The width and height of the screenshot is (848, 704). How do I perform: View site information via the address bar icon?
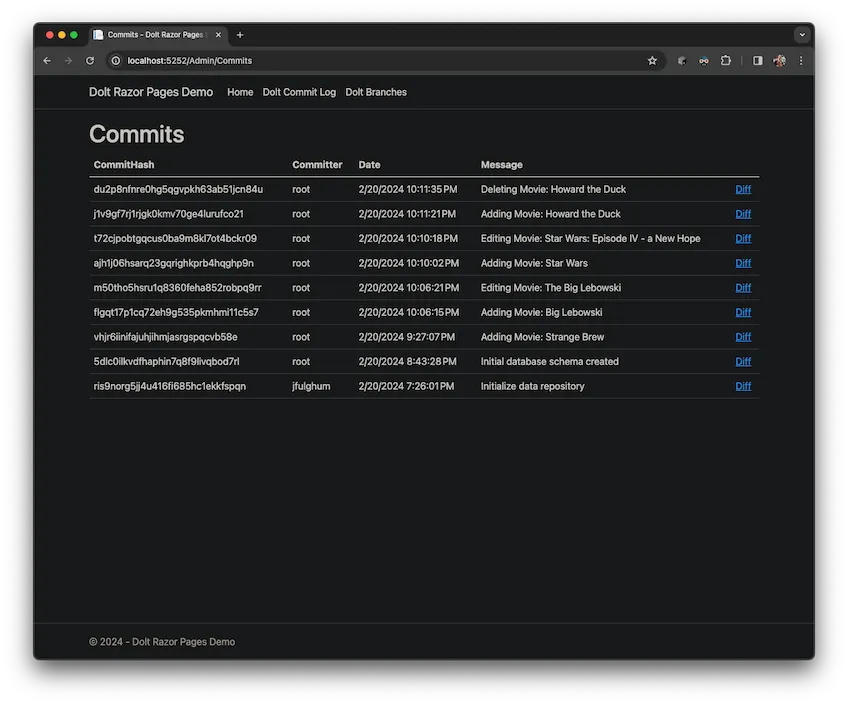pos(114,60)
